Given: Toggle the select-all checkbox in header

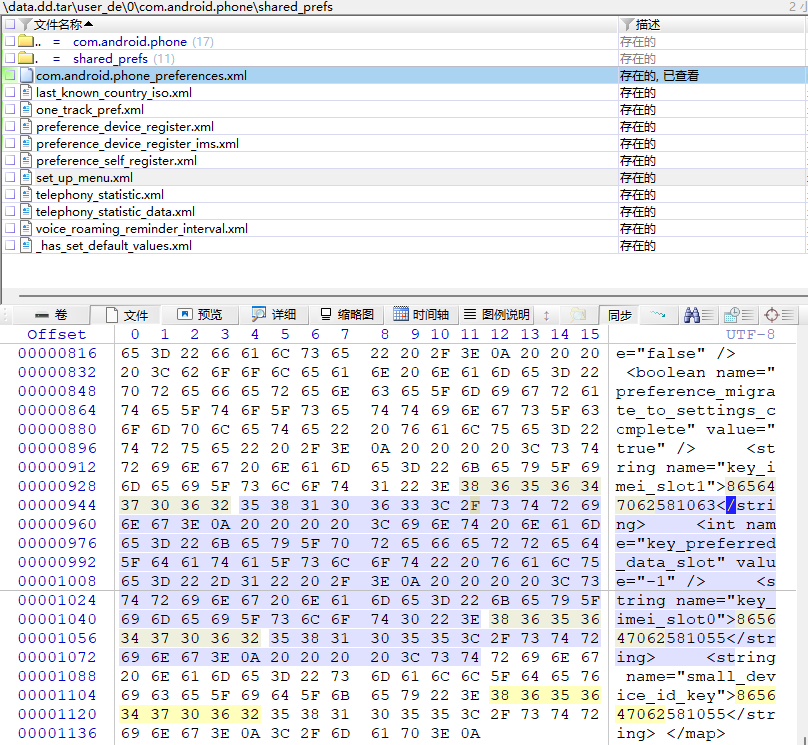Looking at the screenshot, I should (9, 24).
